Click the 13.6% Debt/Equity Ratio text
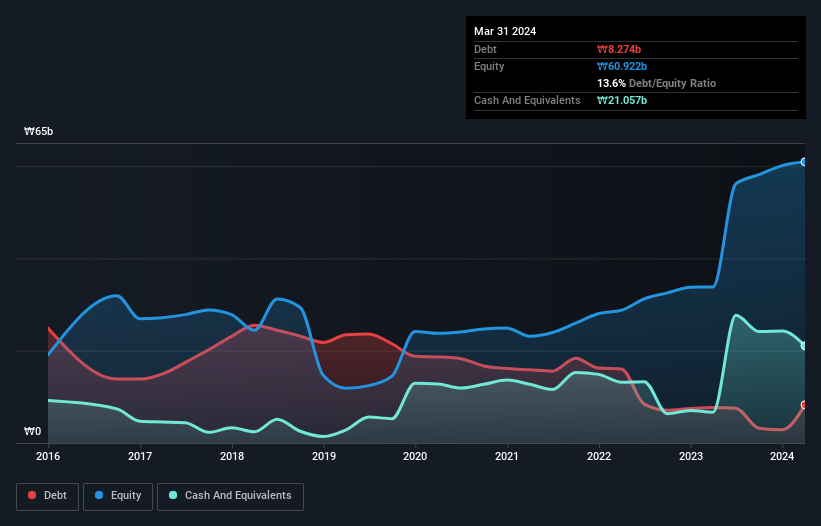This screenshot has height=526, width=821. tap(657, 83)
